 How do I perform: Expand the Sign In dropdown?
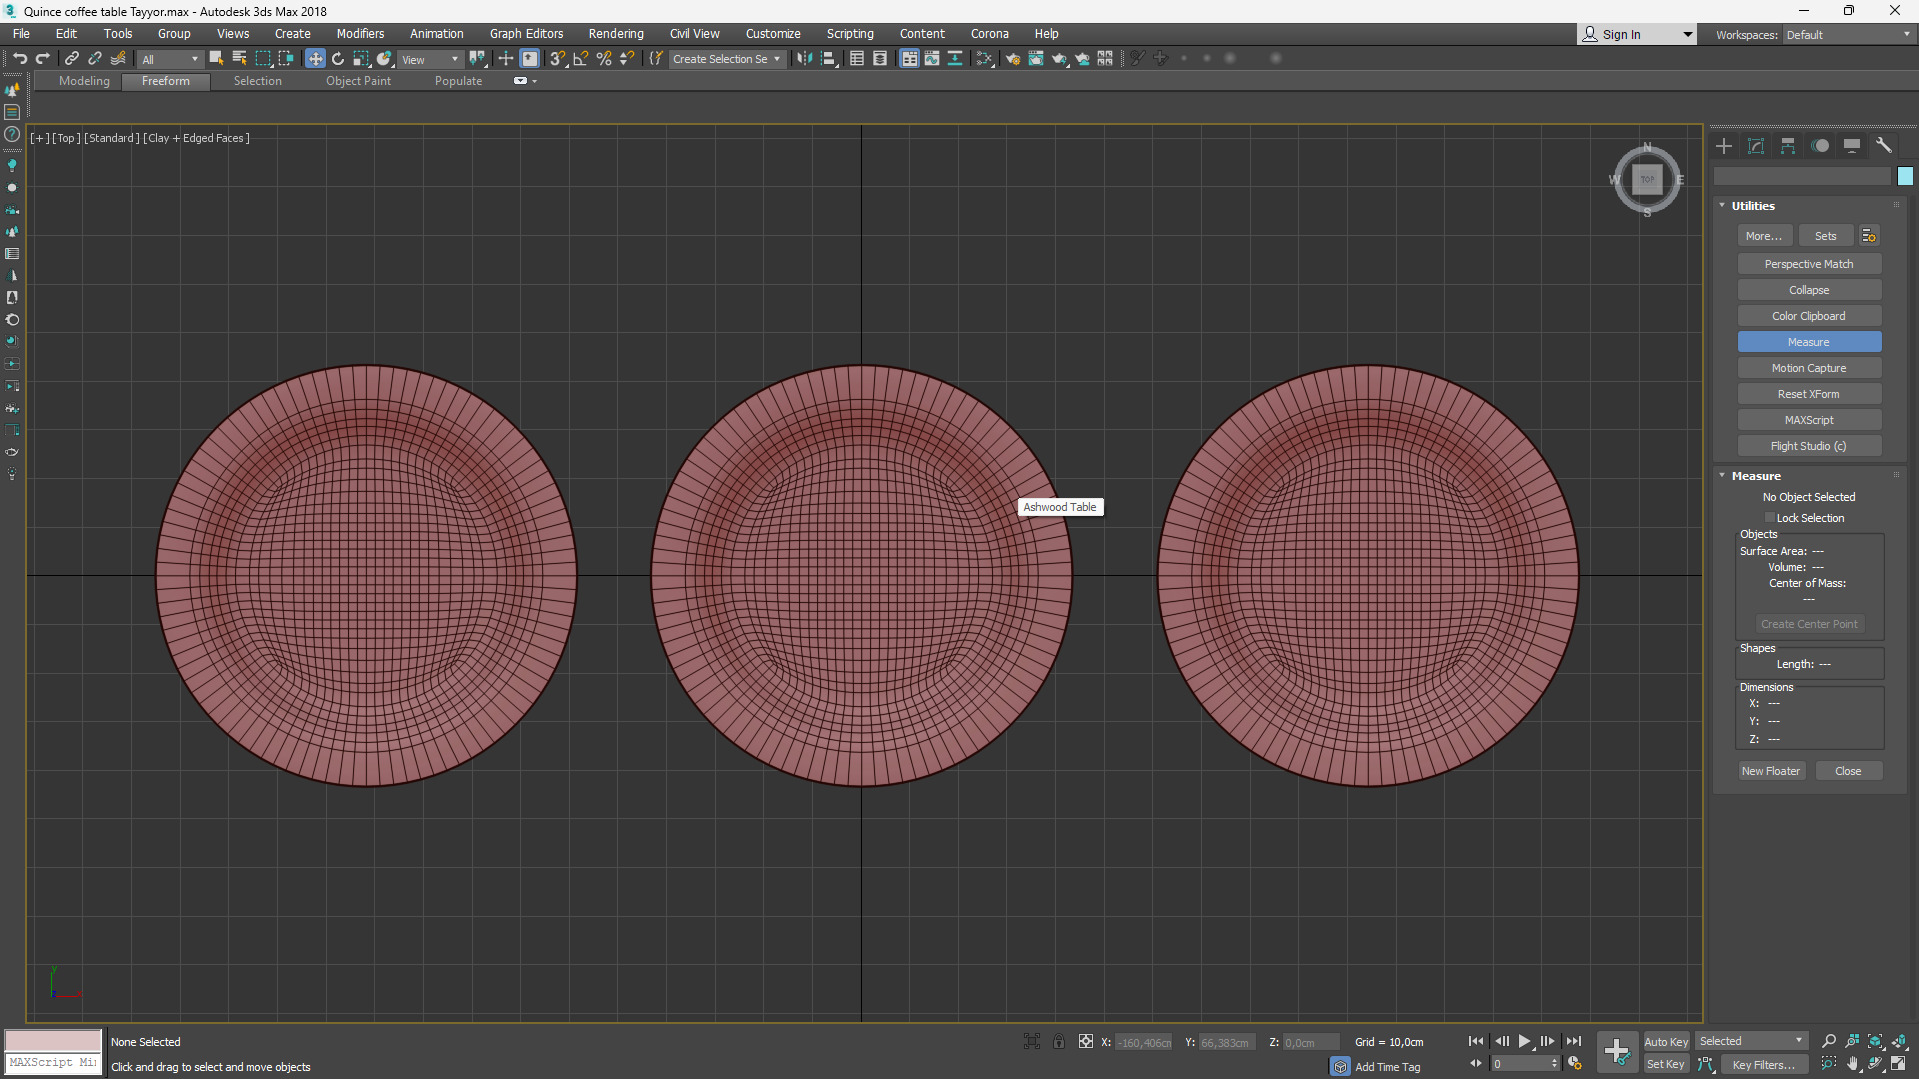point(1688,35)
